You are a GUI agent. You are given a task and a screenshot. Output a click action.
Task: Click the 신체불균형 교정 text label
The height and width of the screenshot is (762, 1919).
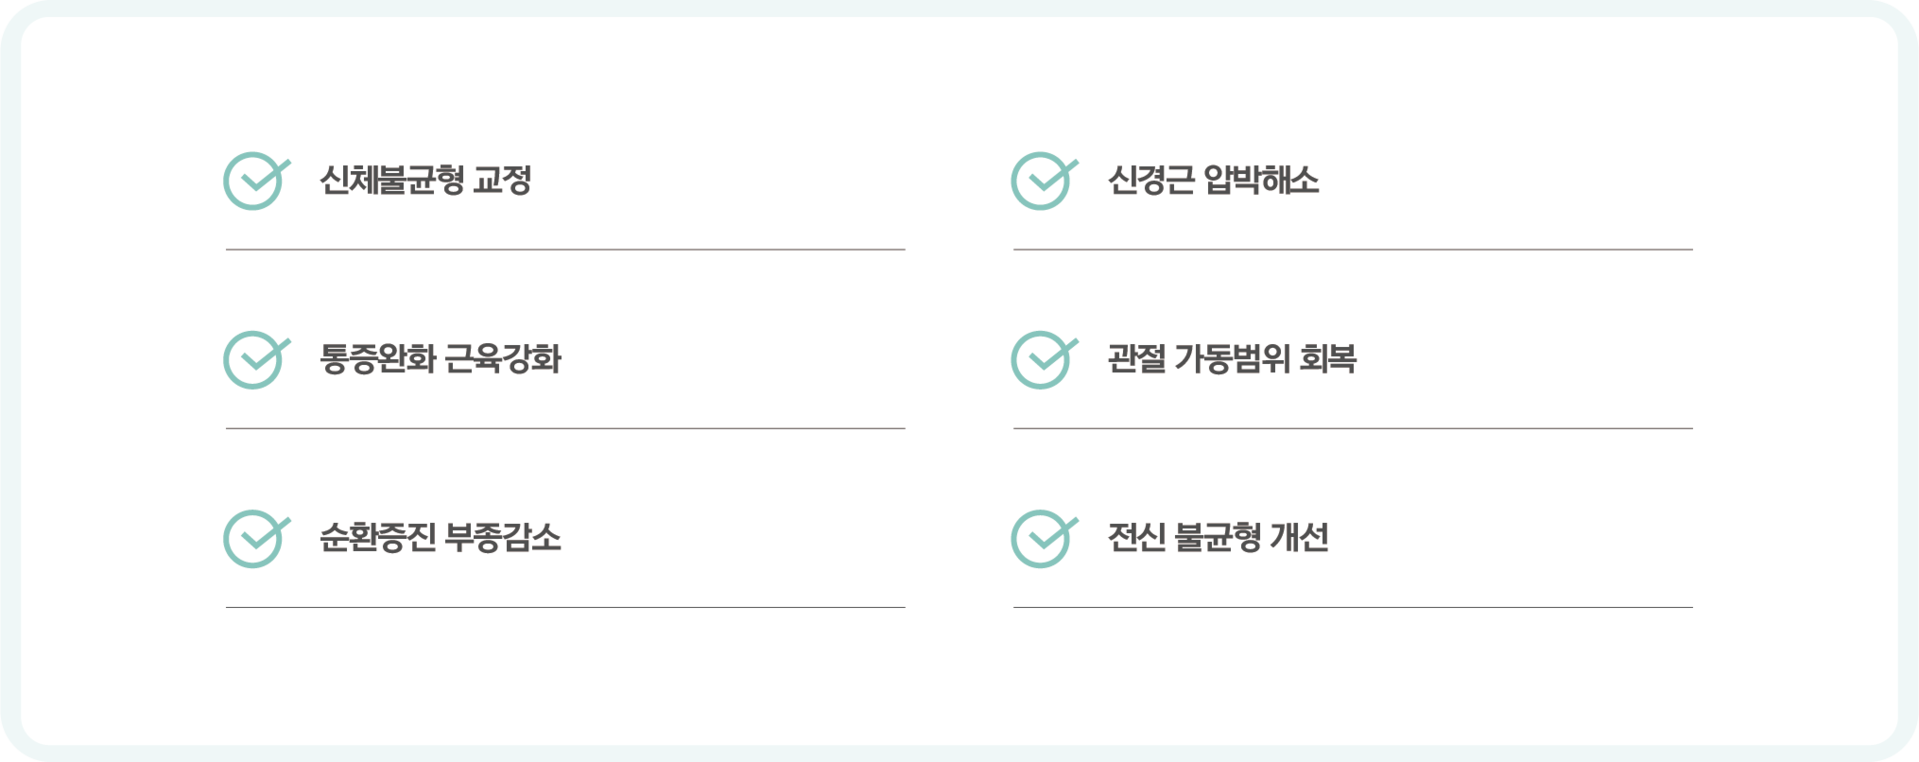tap(425, 181)
